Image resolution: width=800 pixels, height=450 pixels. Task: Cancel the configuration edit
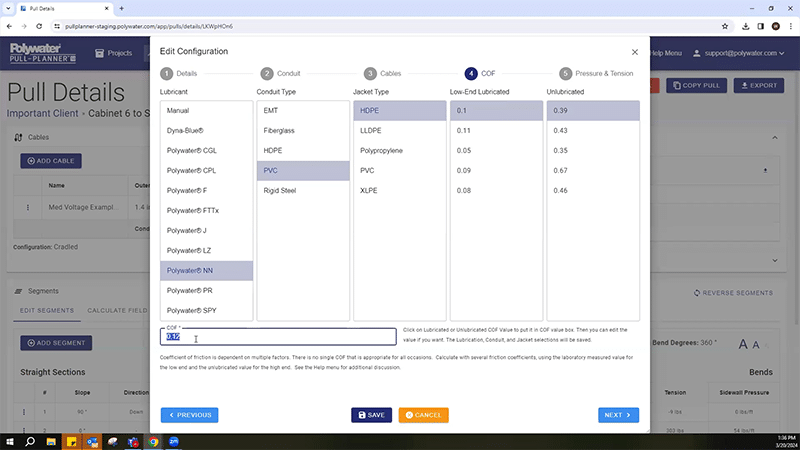click(x=423, y=415)
